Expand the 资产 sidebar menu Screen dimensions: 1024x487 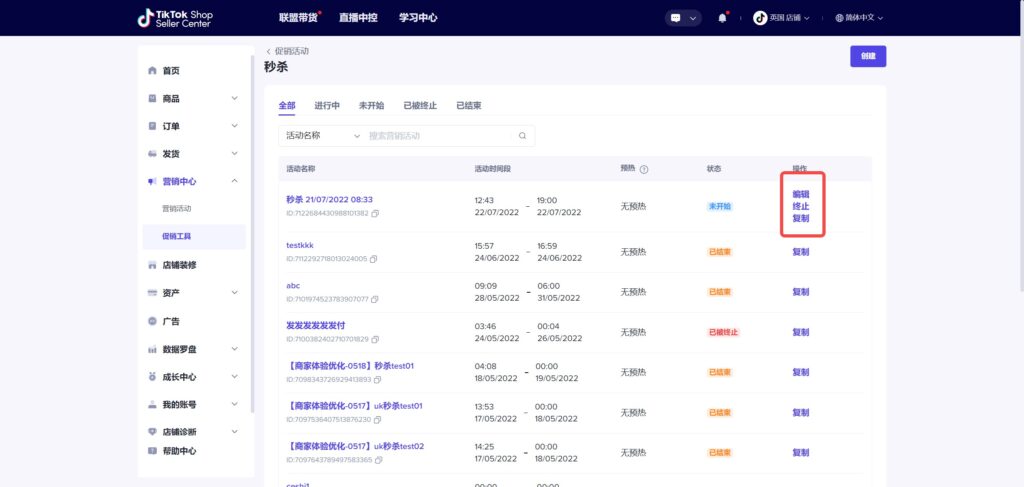coord(234,292)
